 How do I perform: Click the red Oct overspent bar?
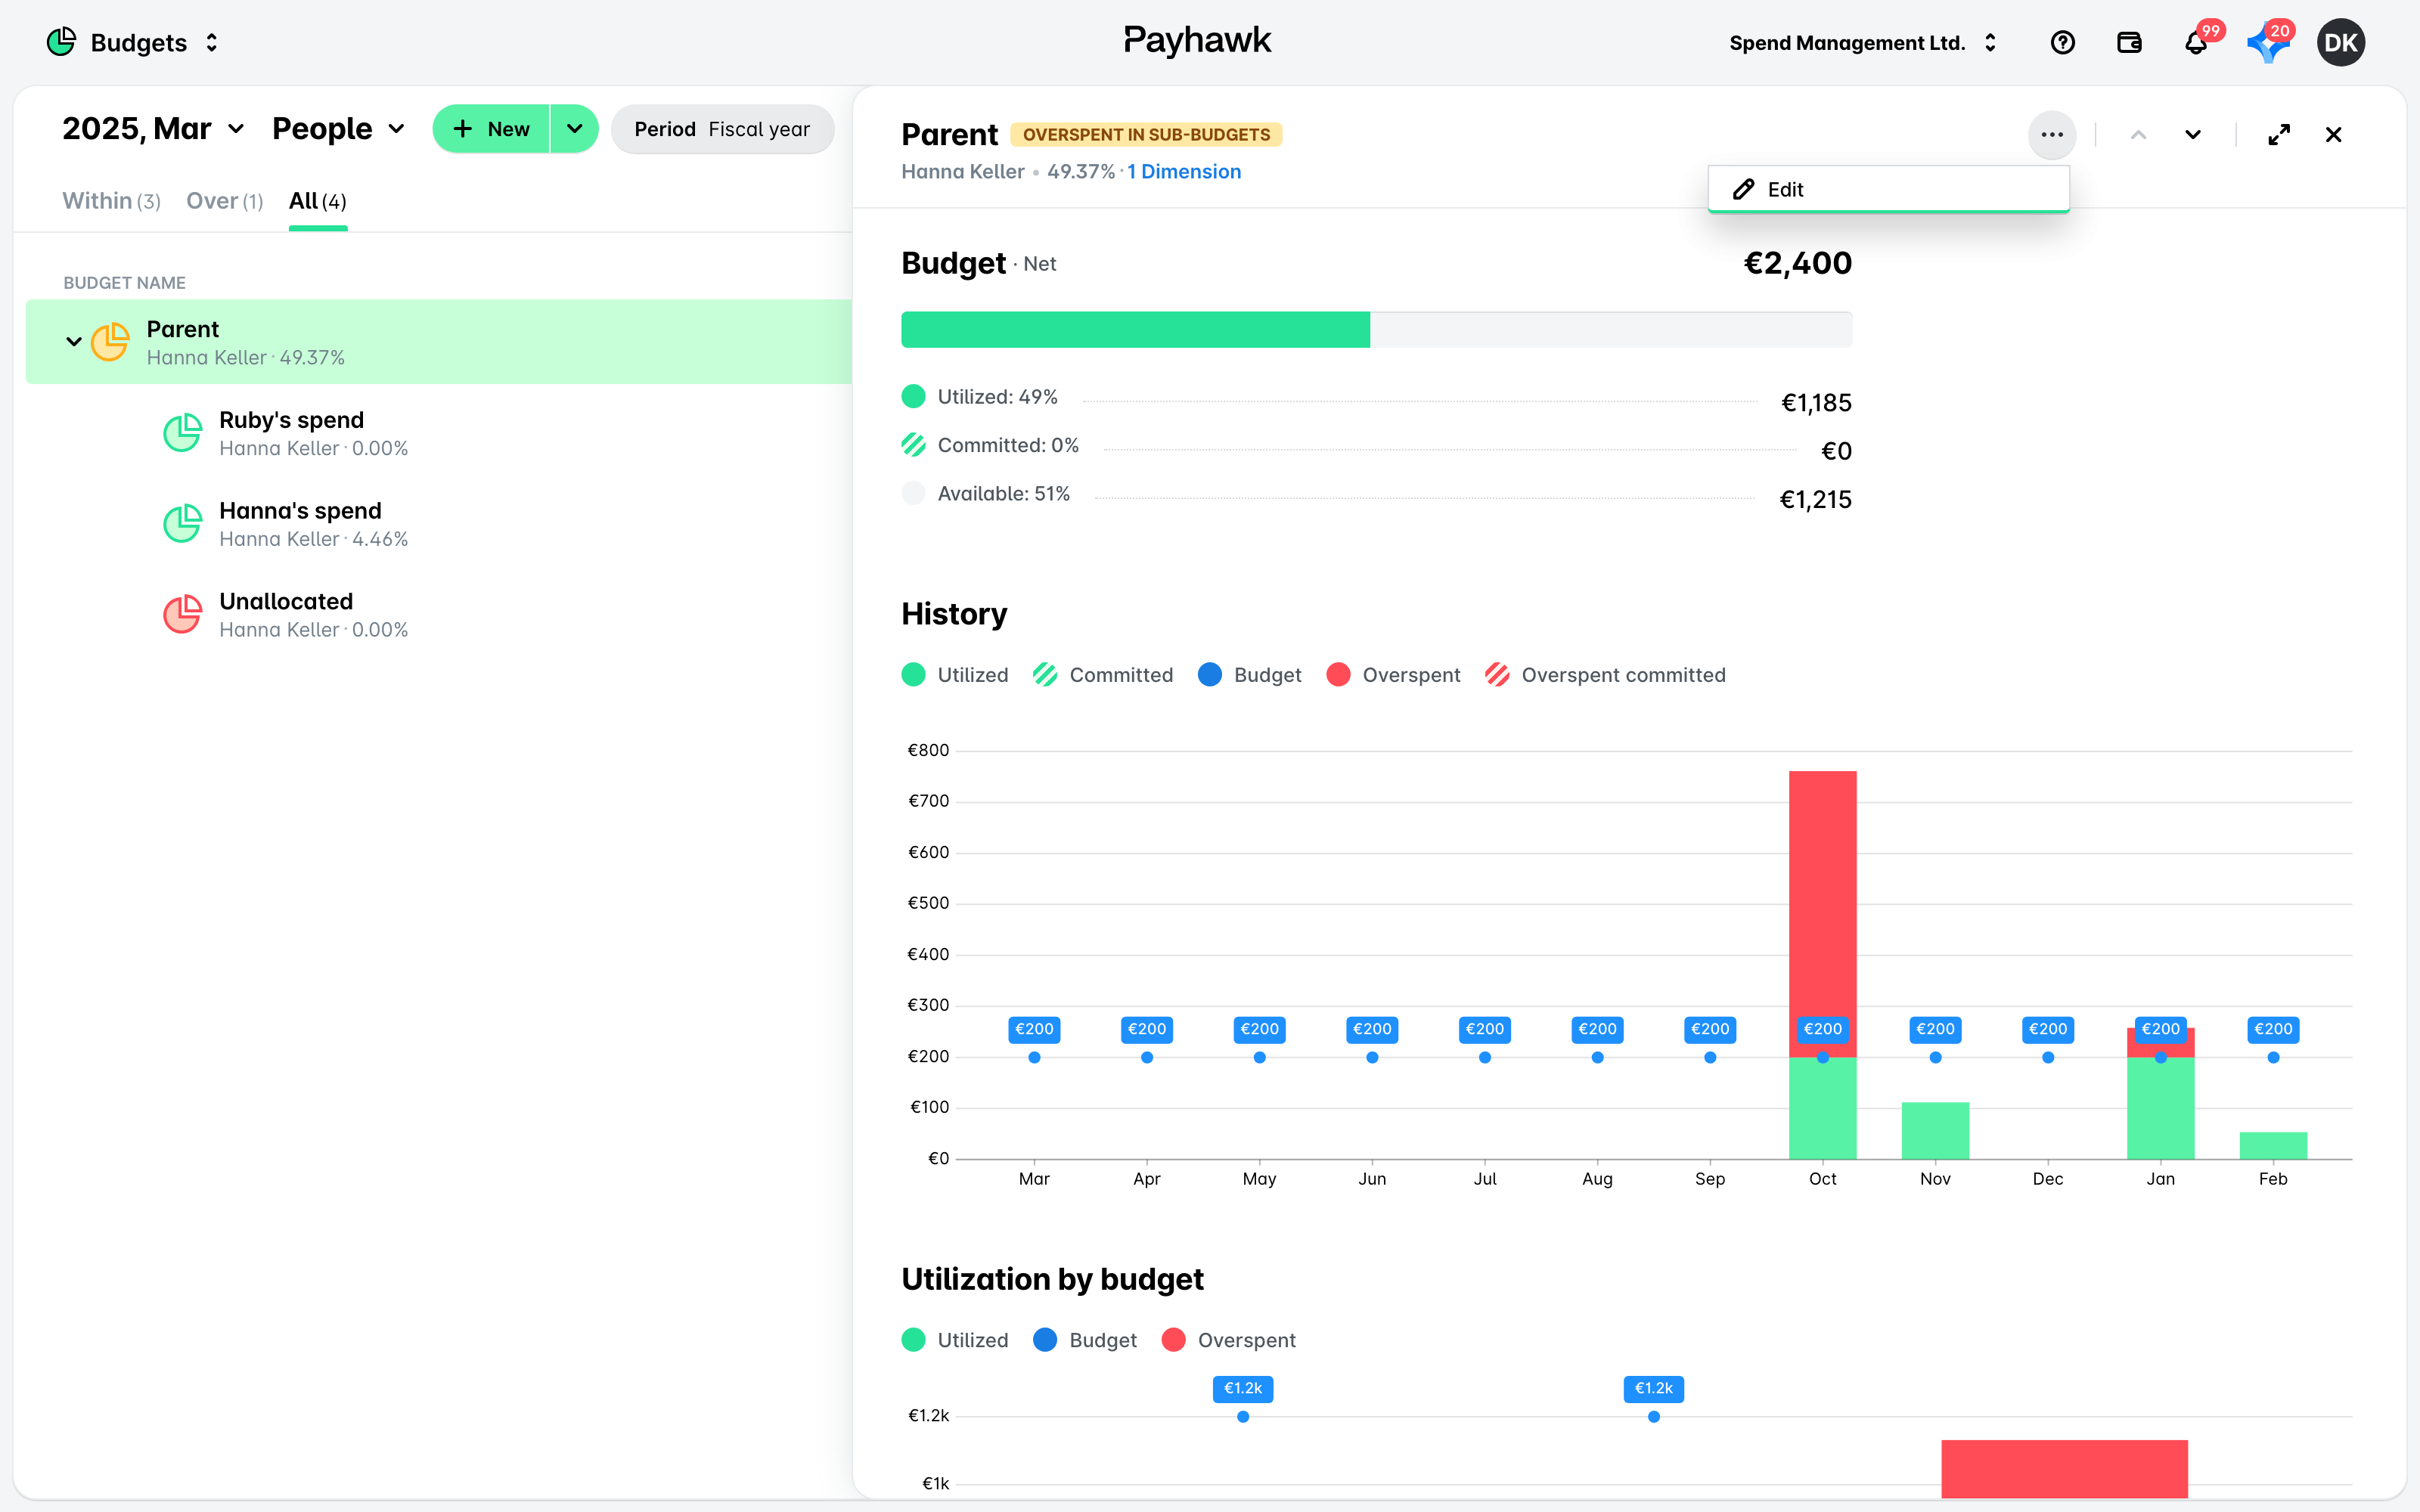coord(1822,914)
